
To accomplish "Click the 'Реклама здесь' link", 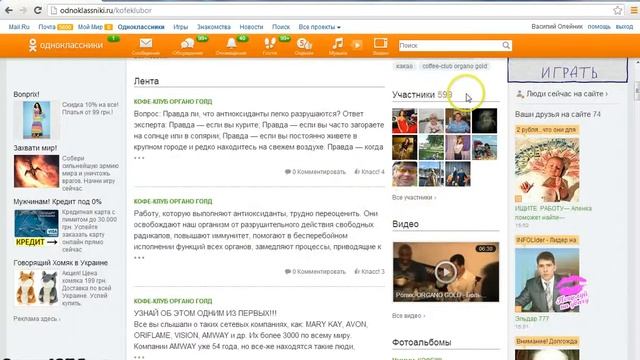I will (x=37, y=319).
